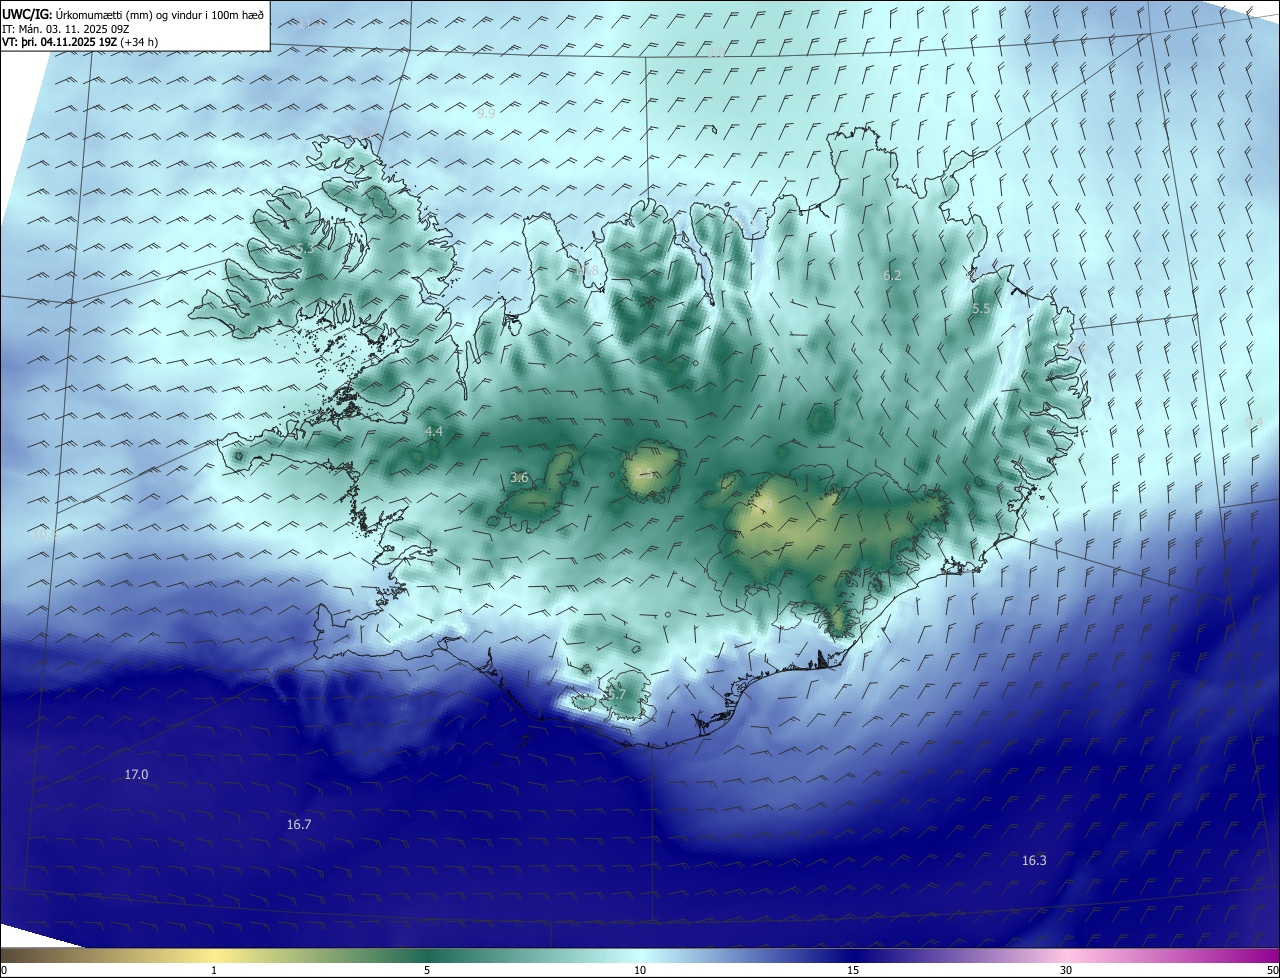This screenshot has width=1280, height=978.
Task: Click the color scale tick label 30
Action: 1066,970
